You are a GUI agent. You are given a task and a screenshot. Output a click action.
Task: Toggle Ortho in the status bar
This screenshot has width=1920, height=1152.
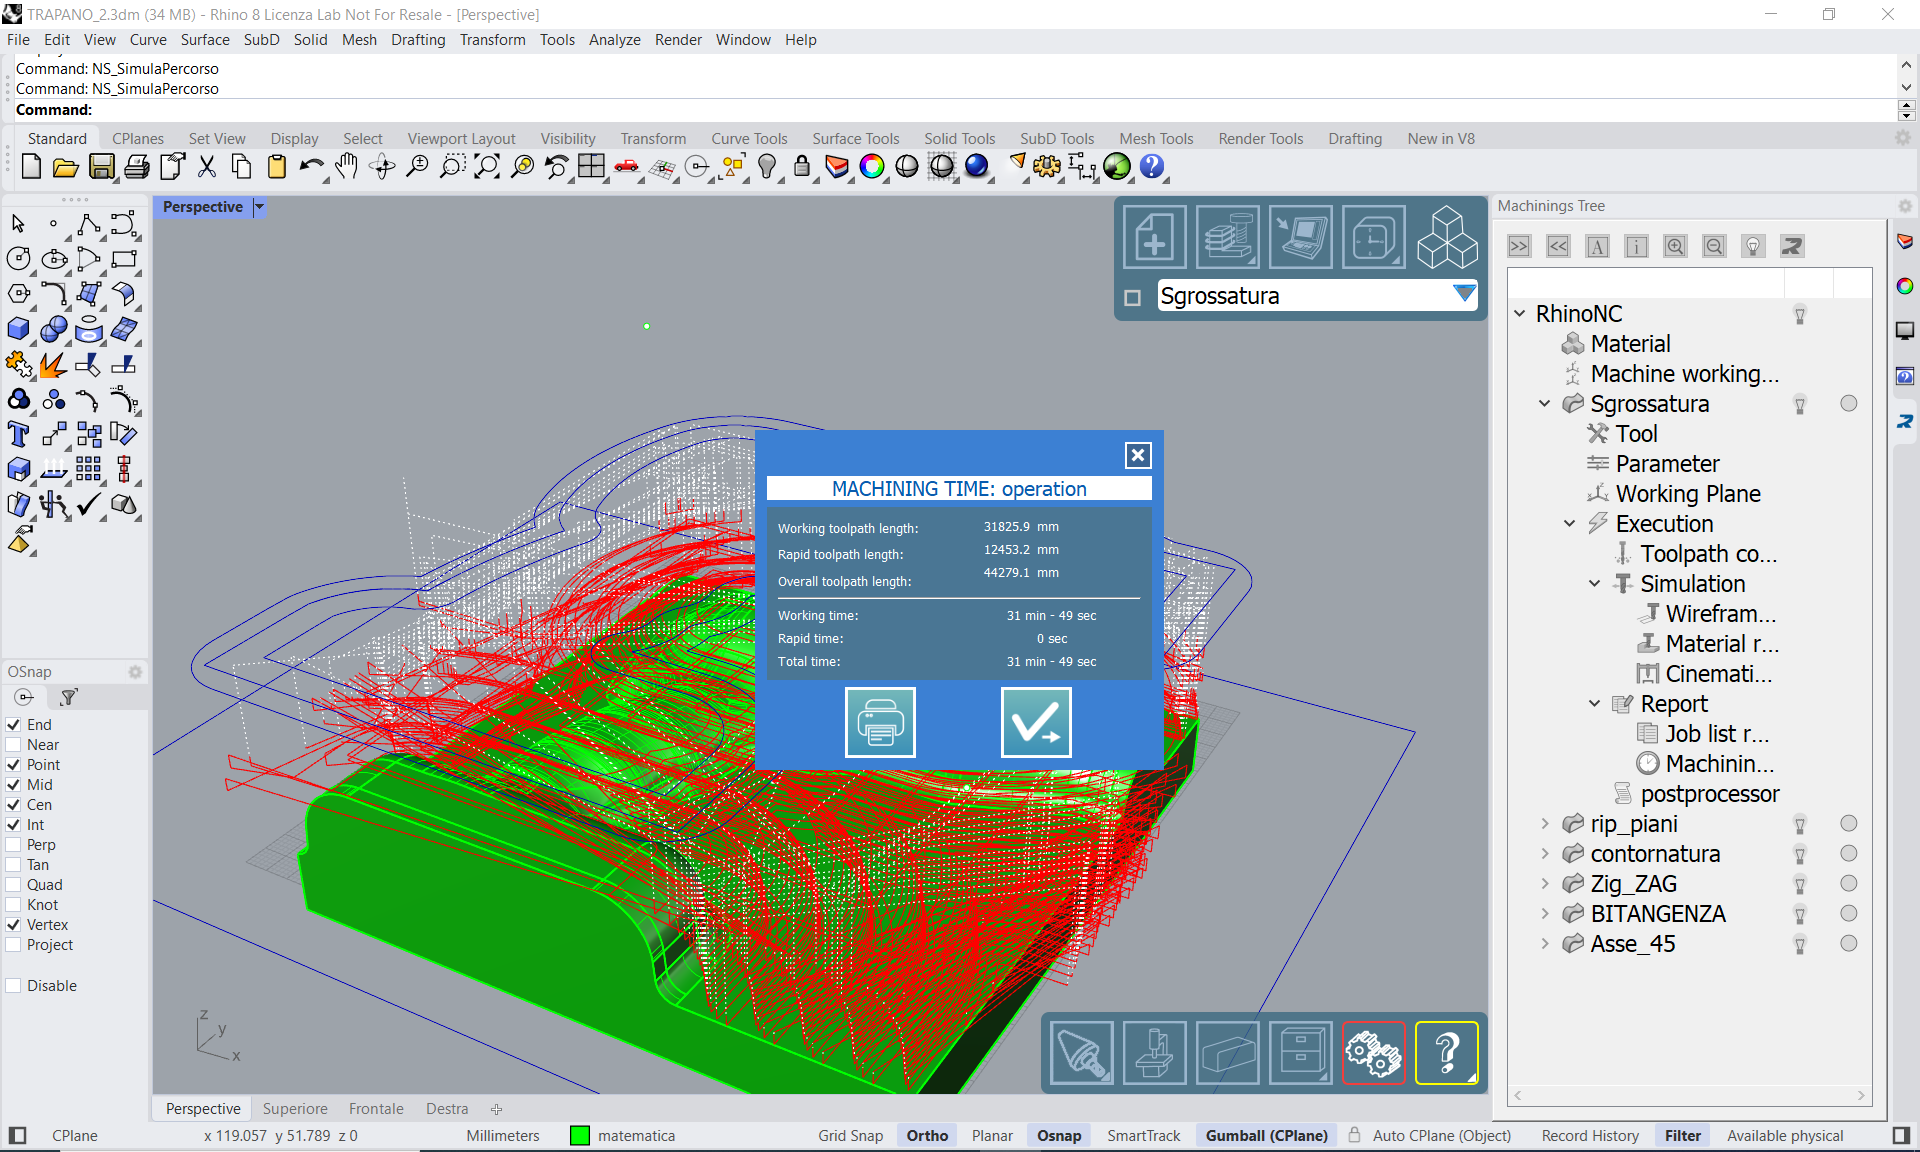tap(927, 1136)
